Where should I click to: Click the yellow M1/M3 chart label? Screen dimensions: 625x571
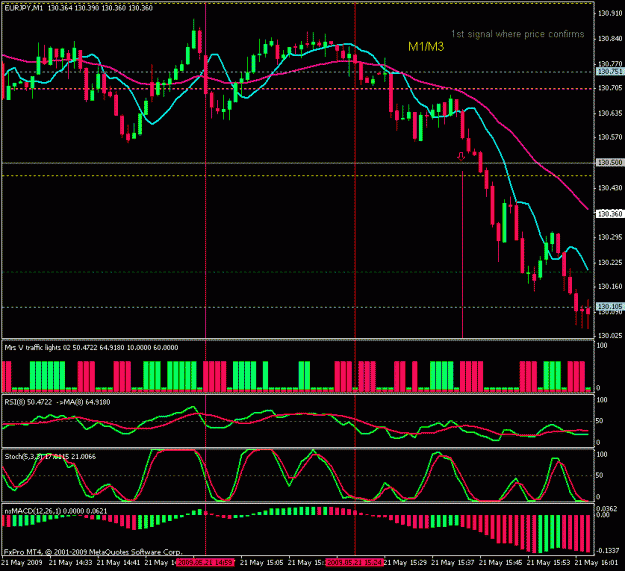(x=426, y=47)
